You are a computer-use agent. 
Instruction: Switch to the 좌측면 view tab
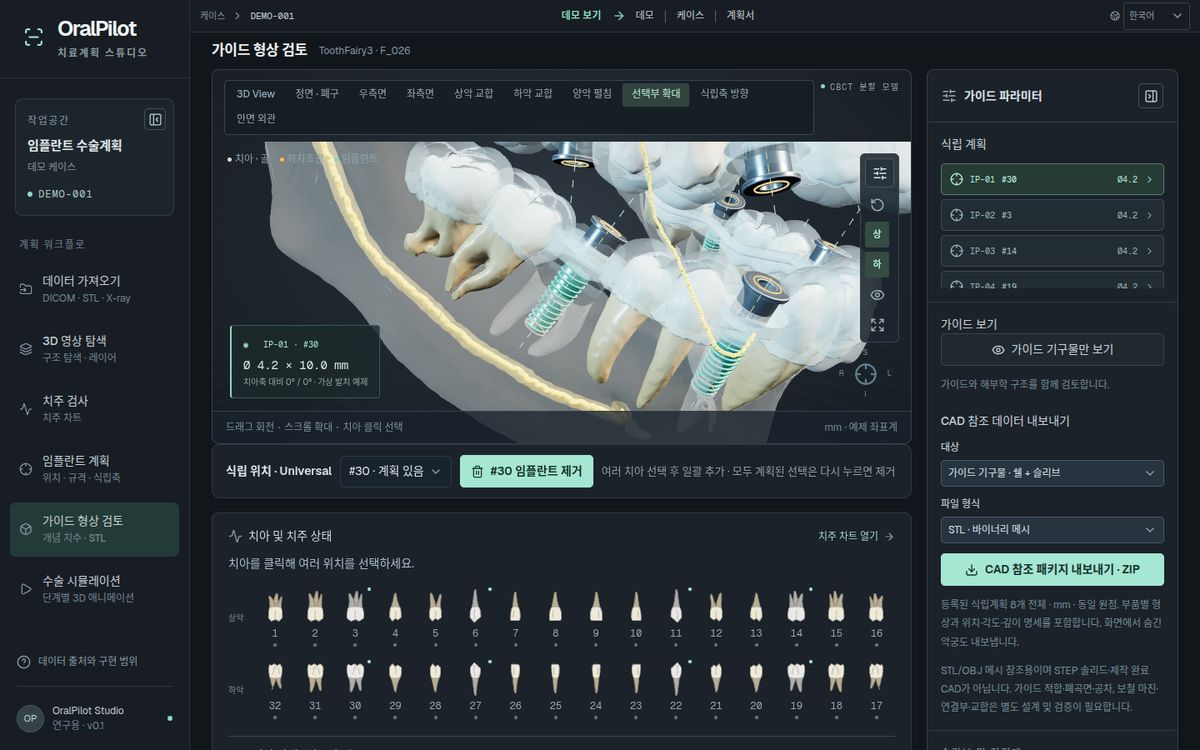(420, 94)
